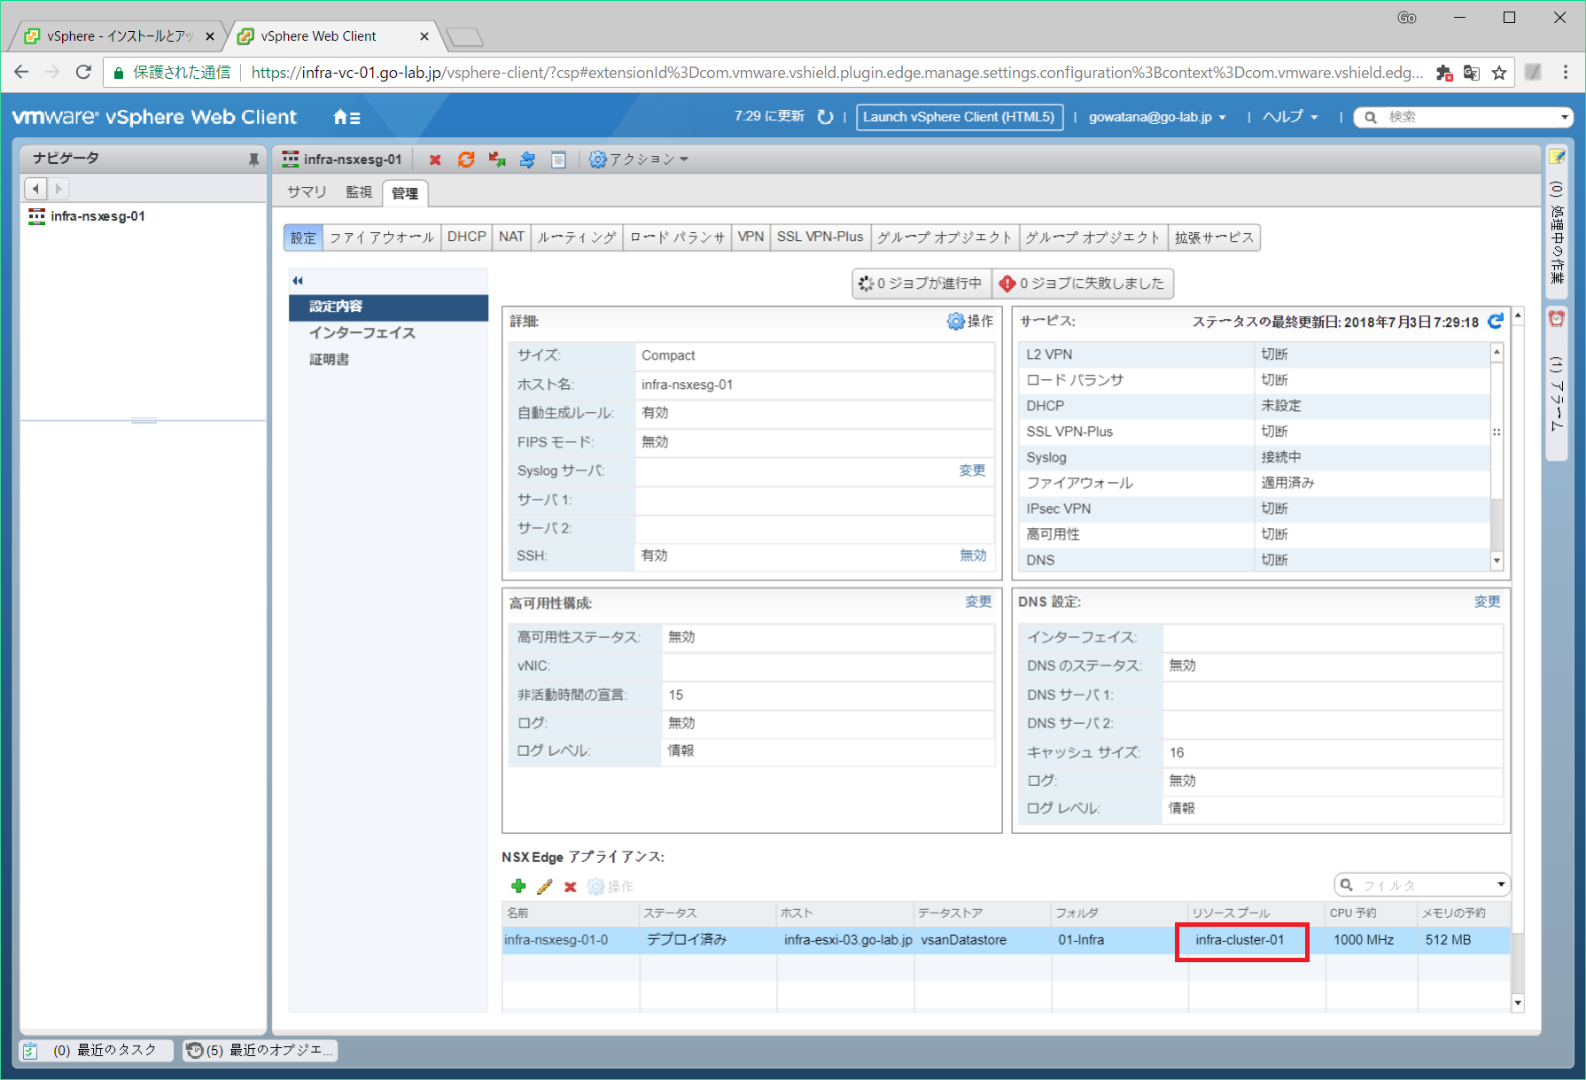1586x1080 pixels.
Task: Switch to サマリ tab
Action: [x=306, y=192]
